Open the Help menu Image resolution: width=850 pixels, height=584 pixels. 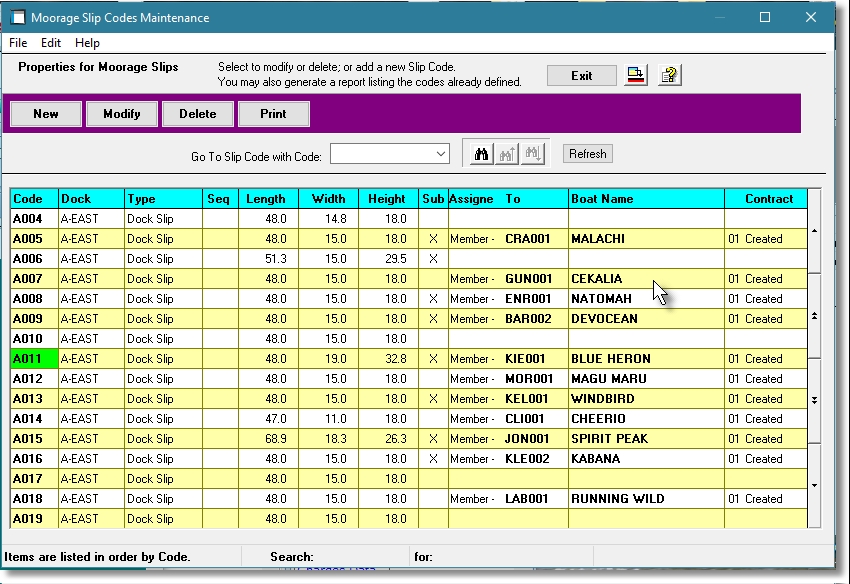pos(87,42)
